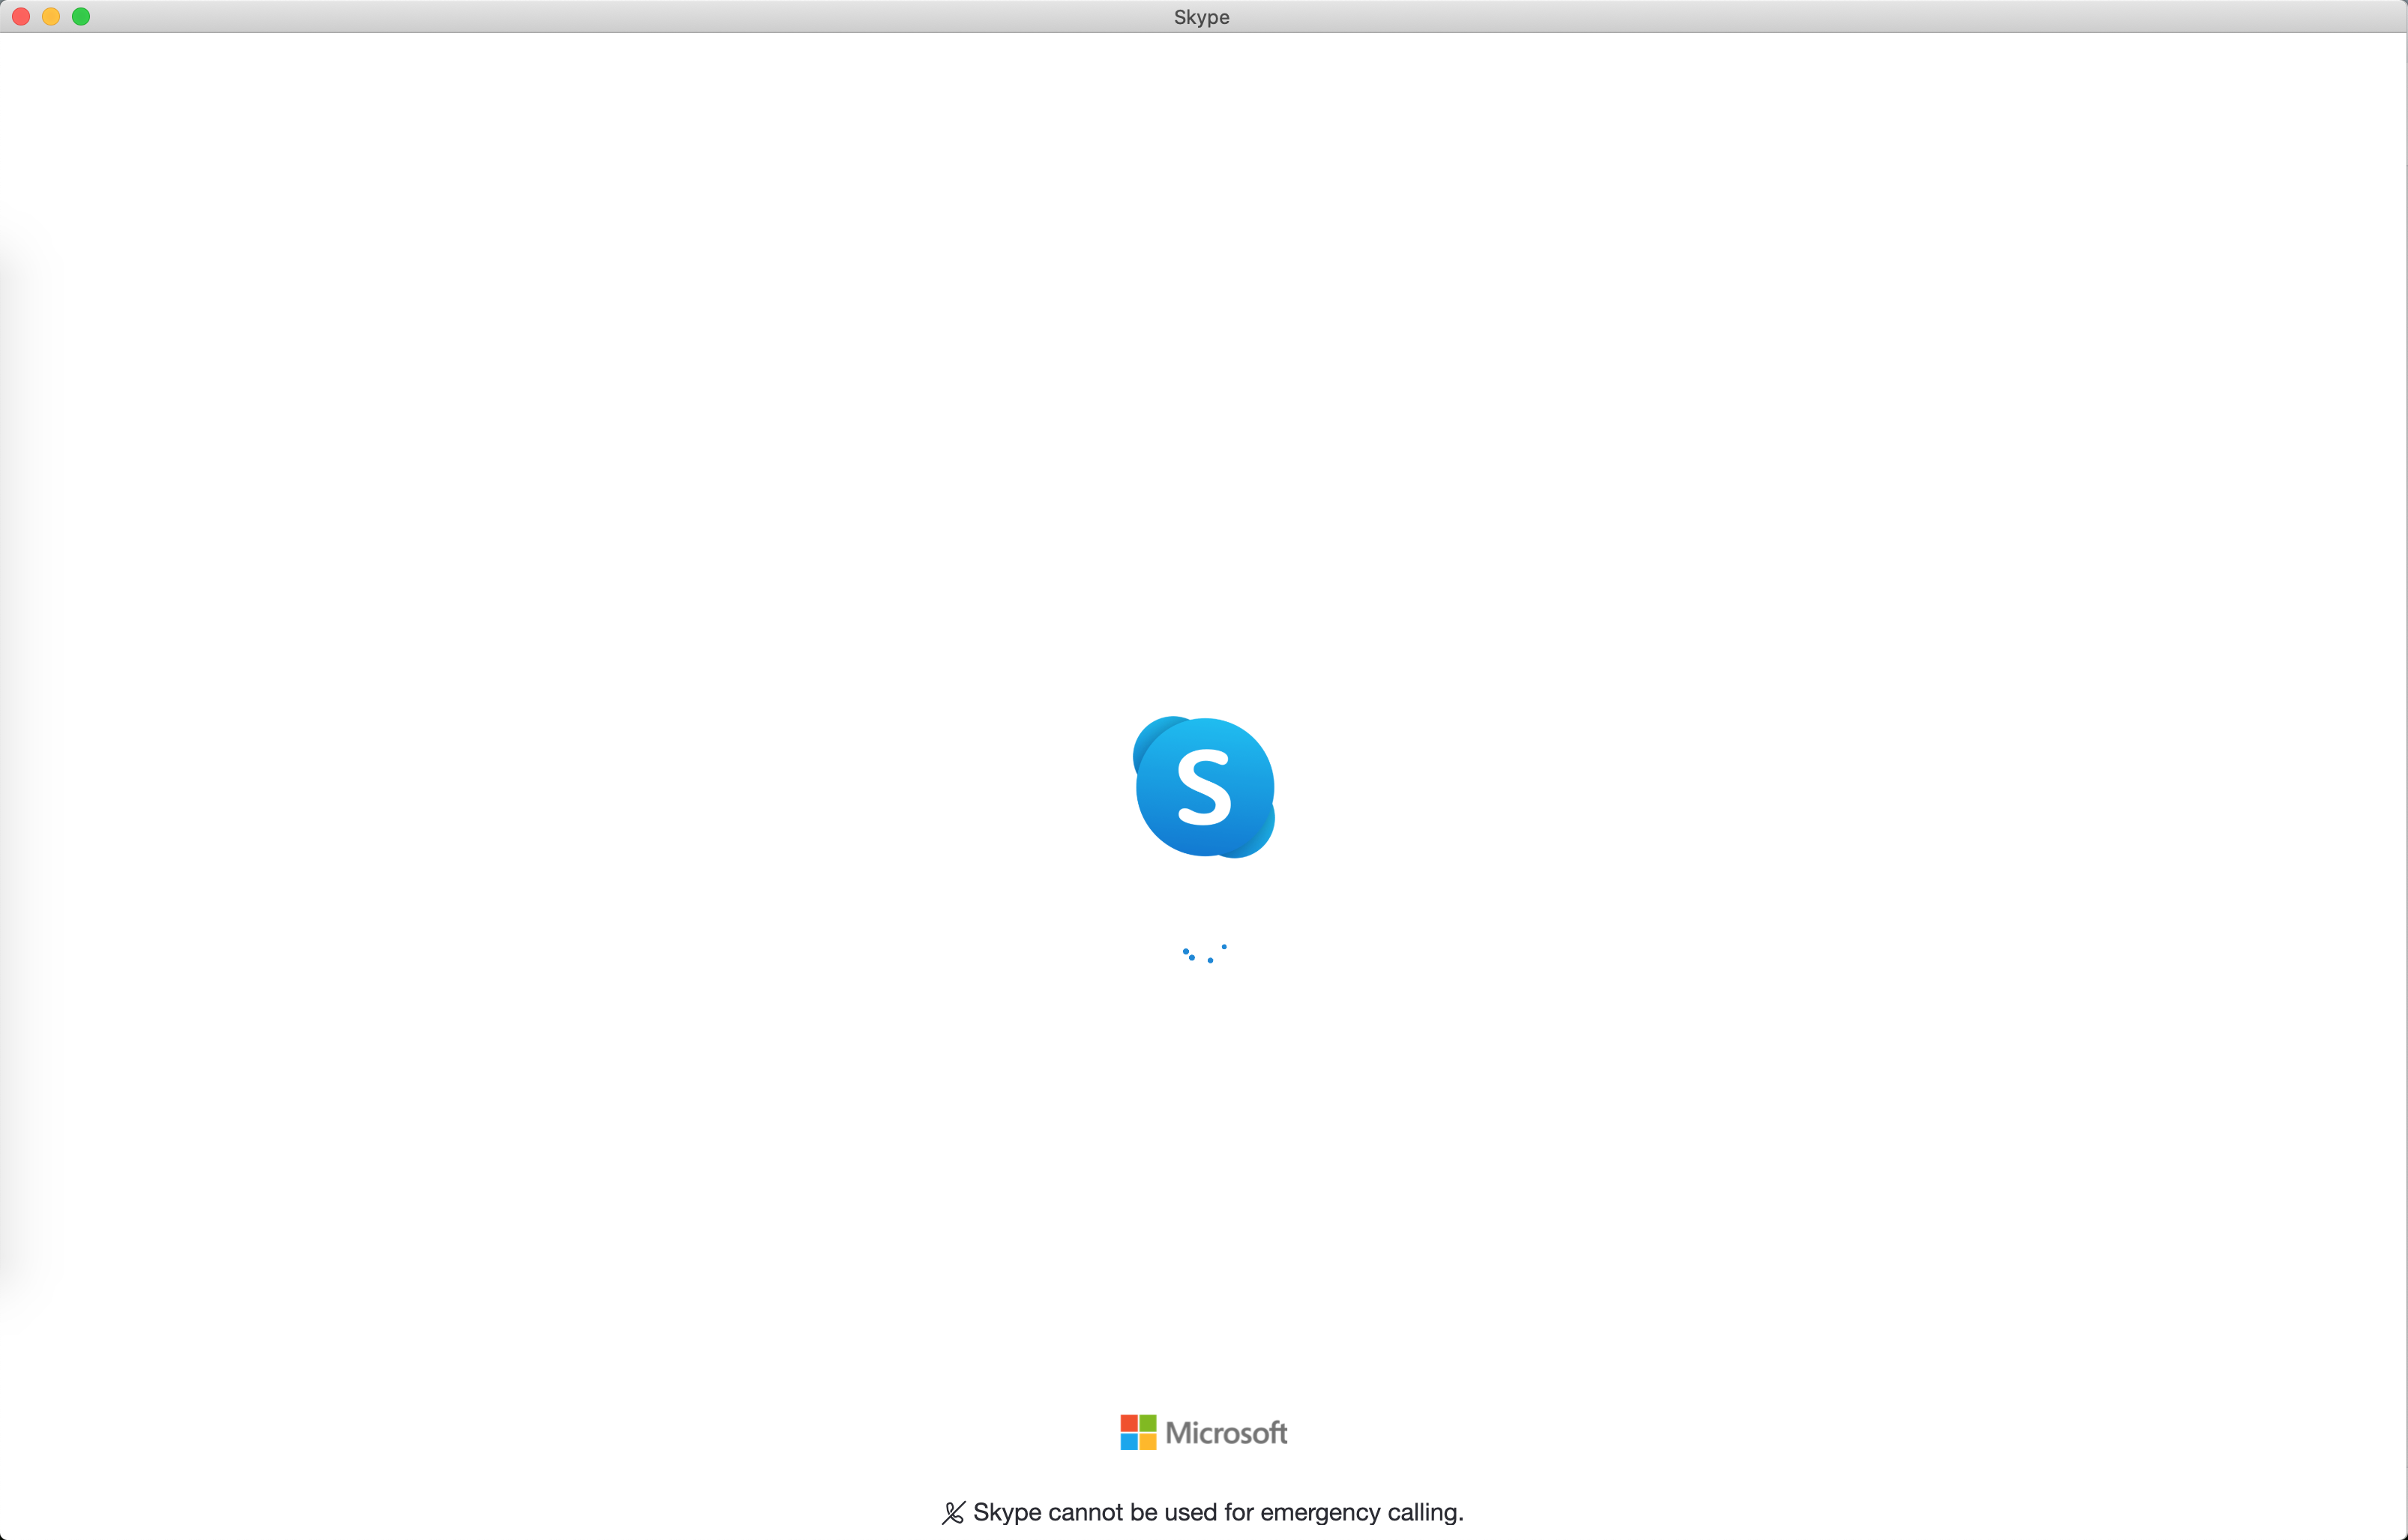
Task: Close the Skype window with the red button
Action: [21, 17]
